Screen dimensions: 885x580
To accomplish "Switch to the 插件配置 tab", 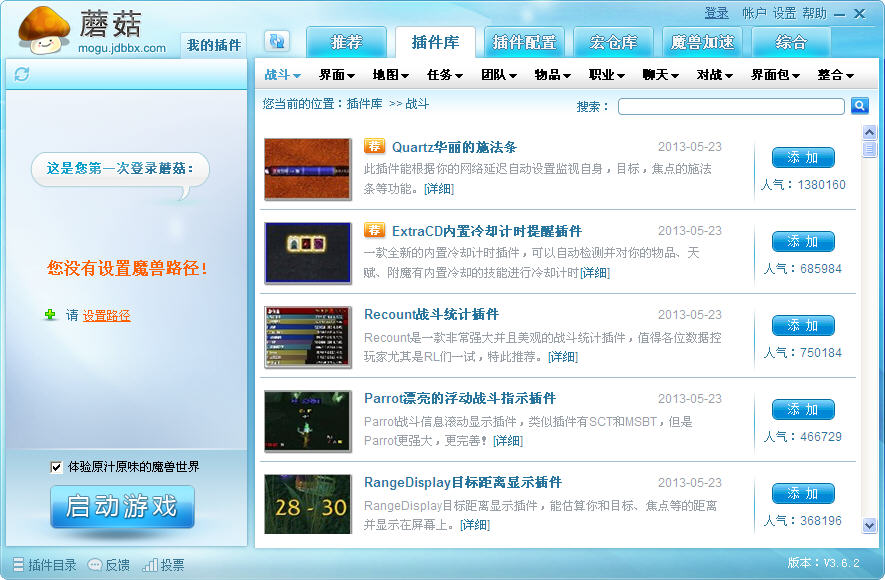I will [525, 43].
